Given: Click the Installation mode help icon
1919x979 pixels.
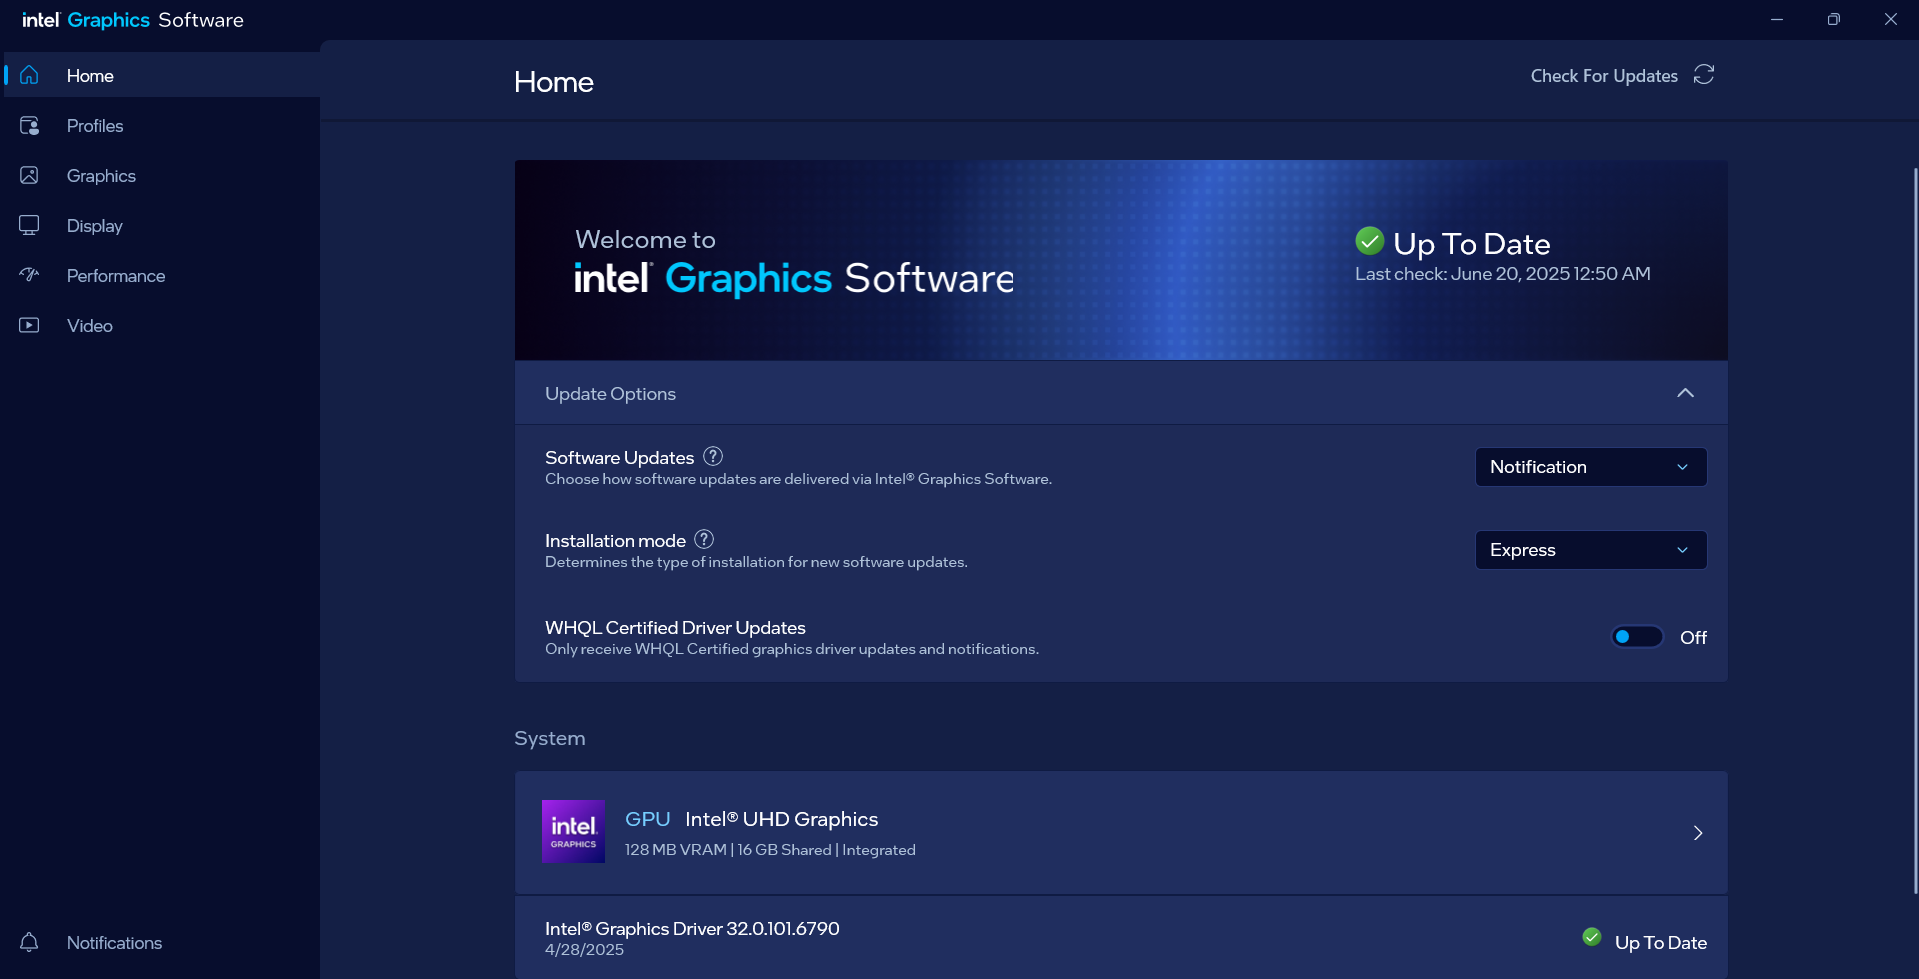Looking at the screenshot, I should click(704, 539).
